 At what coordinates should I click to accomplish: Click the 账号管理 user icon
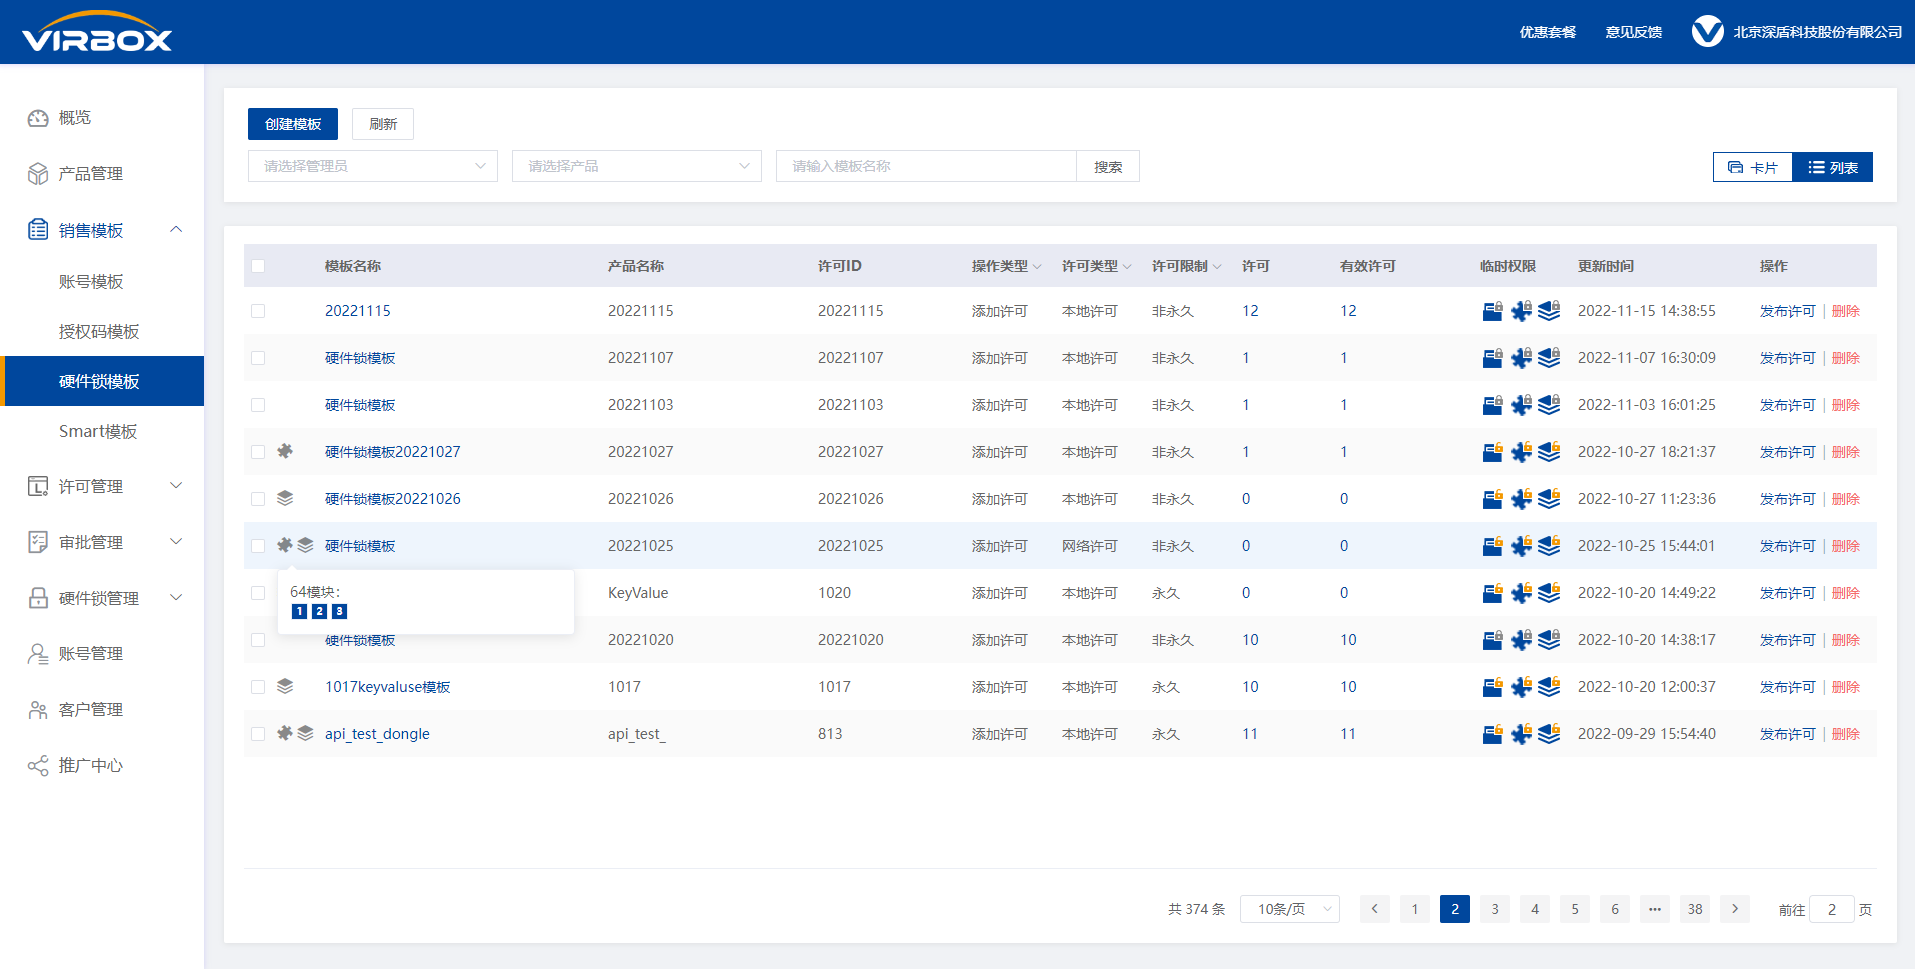(38, 654)
